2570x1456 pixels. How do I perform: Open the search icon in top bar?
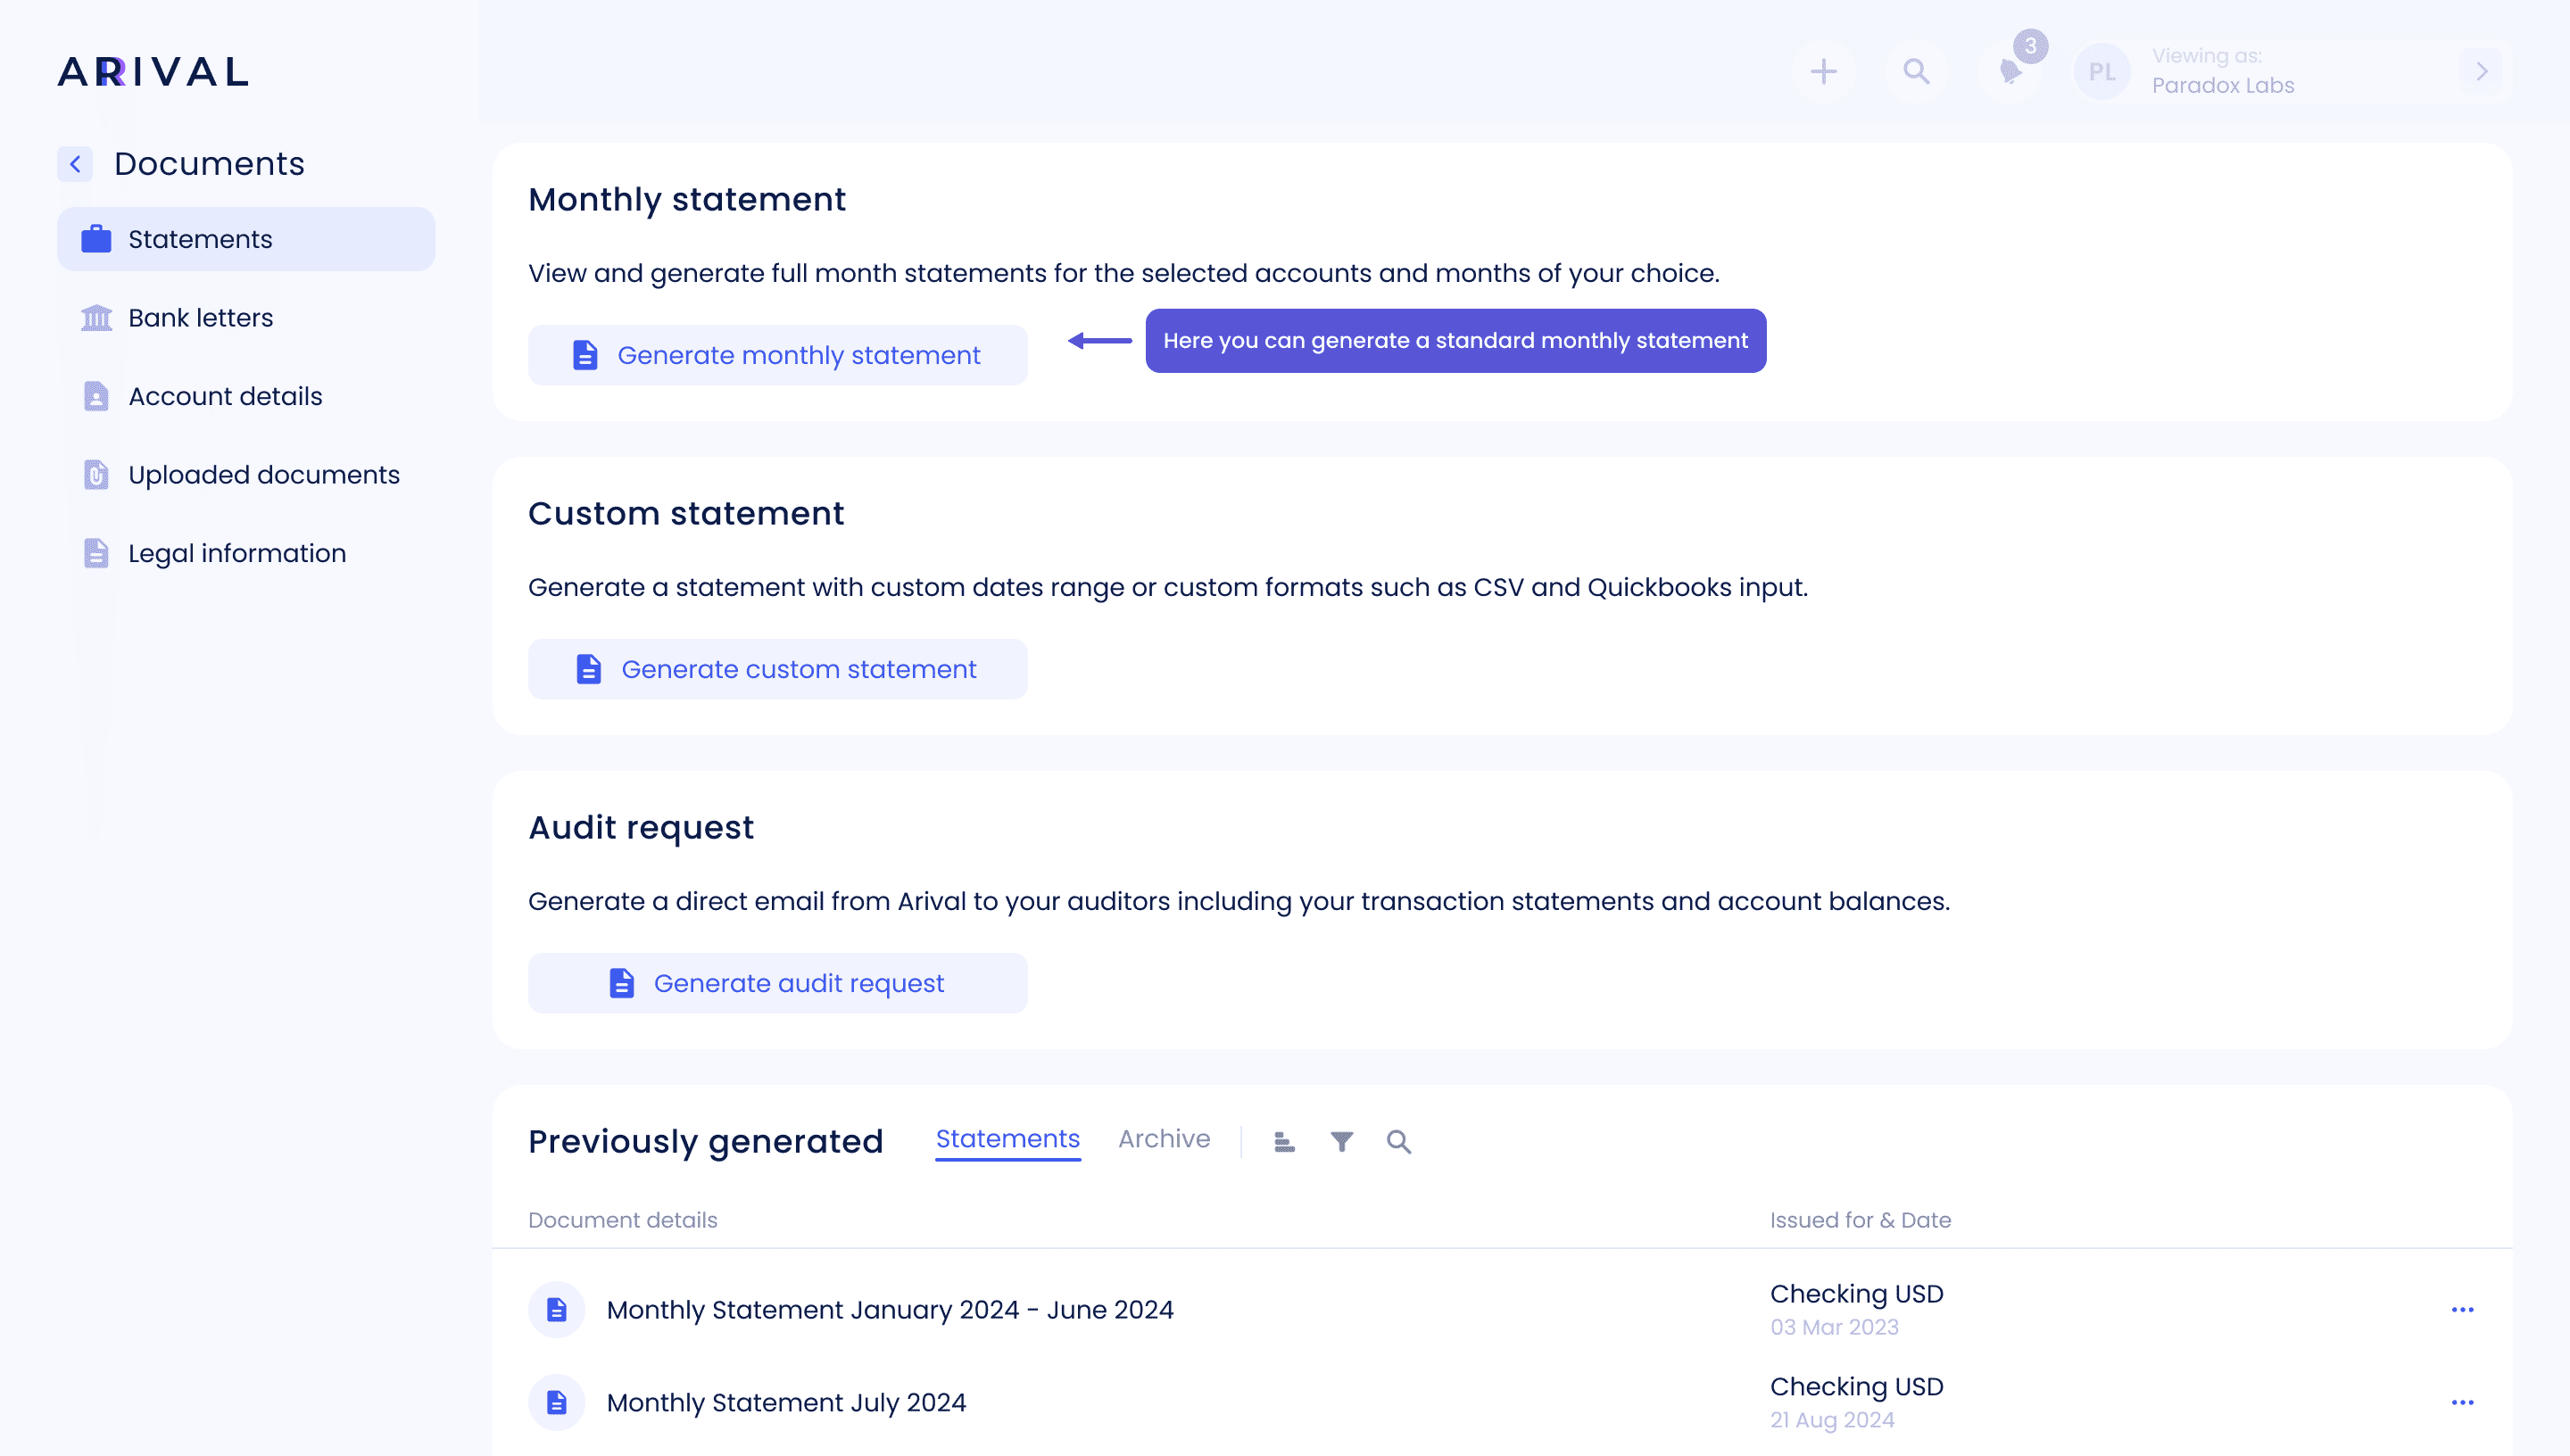pos(1916,71)
